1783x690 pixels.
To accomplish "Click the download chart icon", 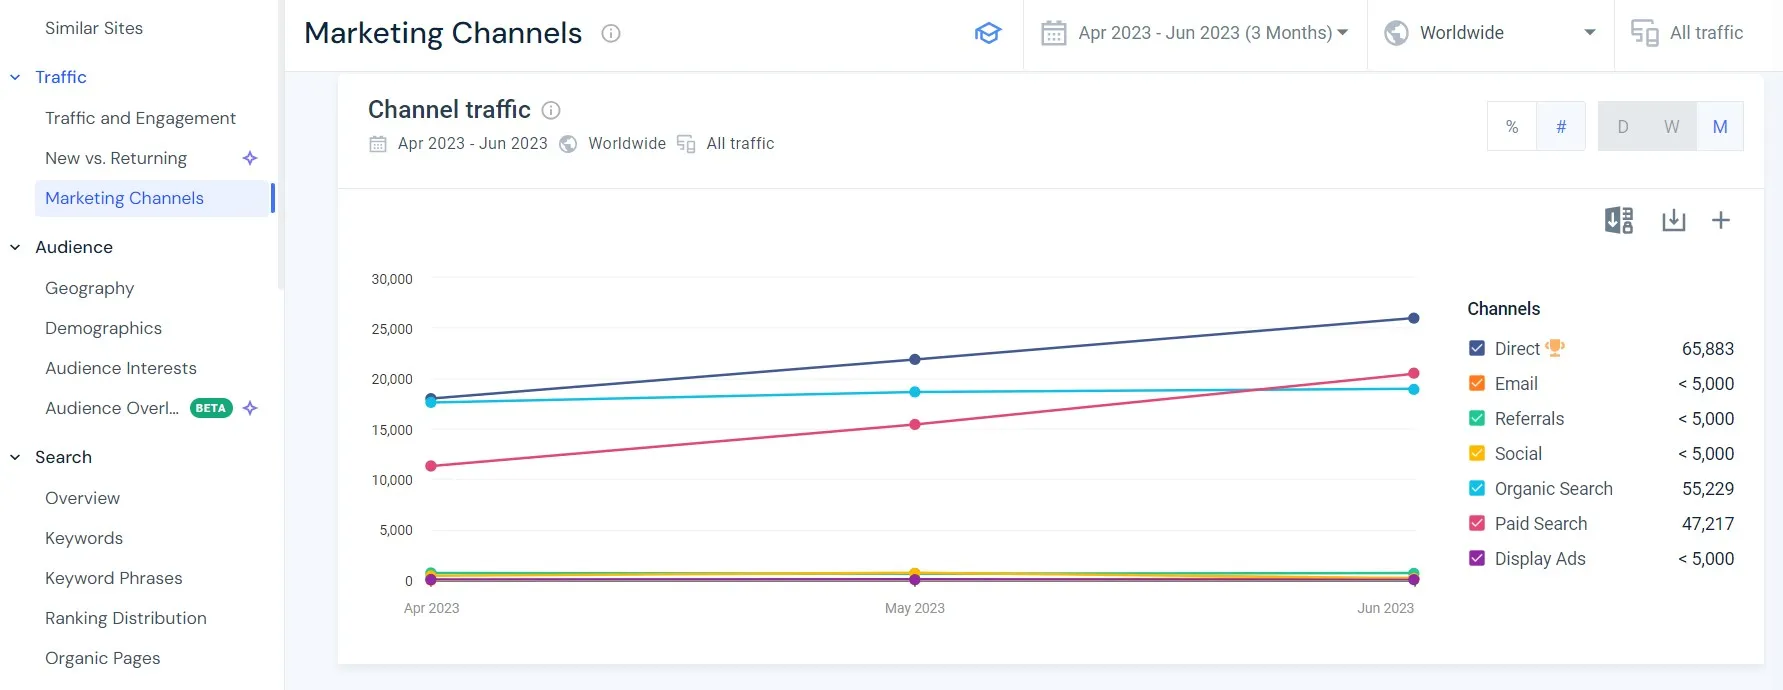I will coord(1673,220).
